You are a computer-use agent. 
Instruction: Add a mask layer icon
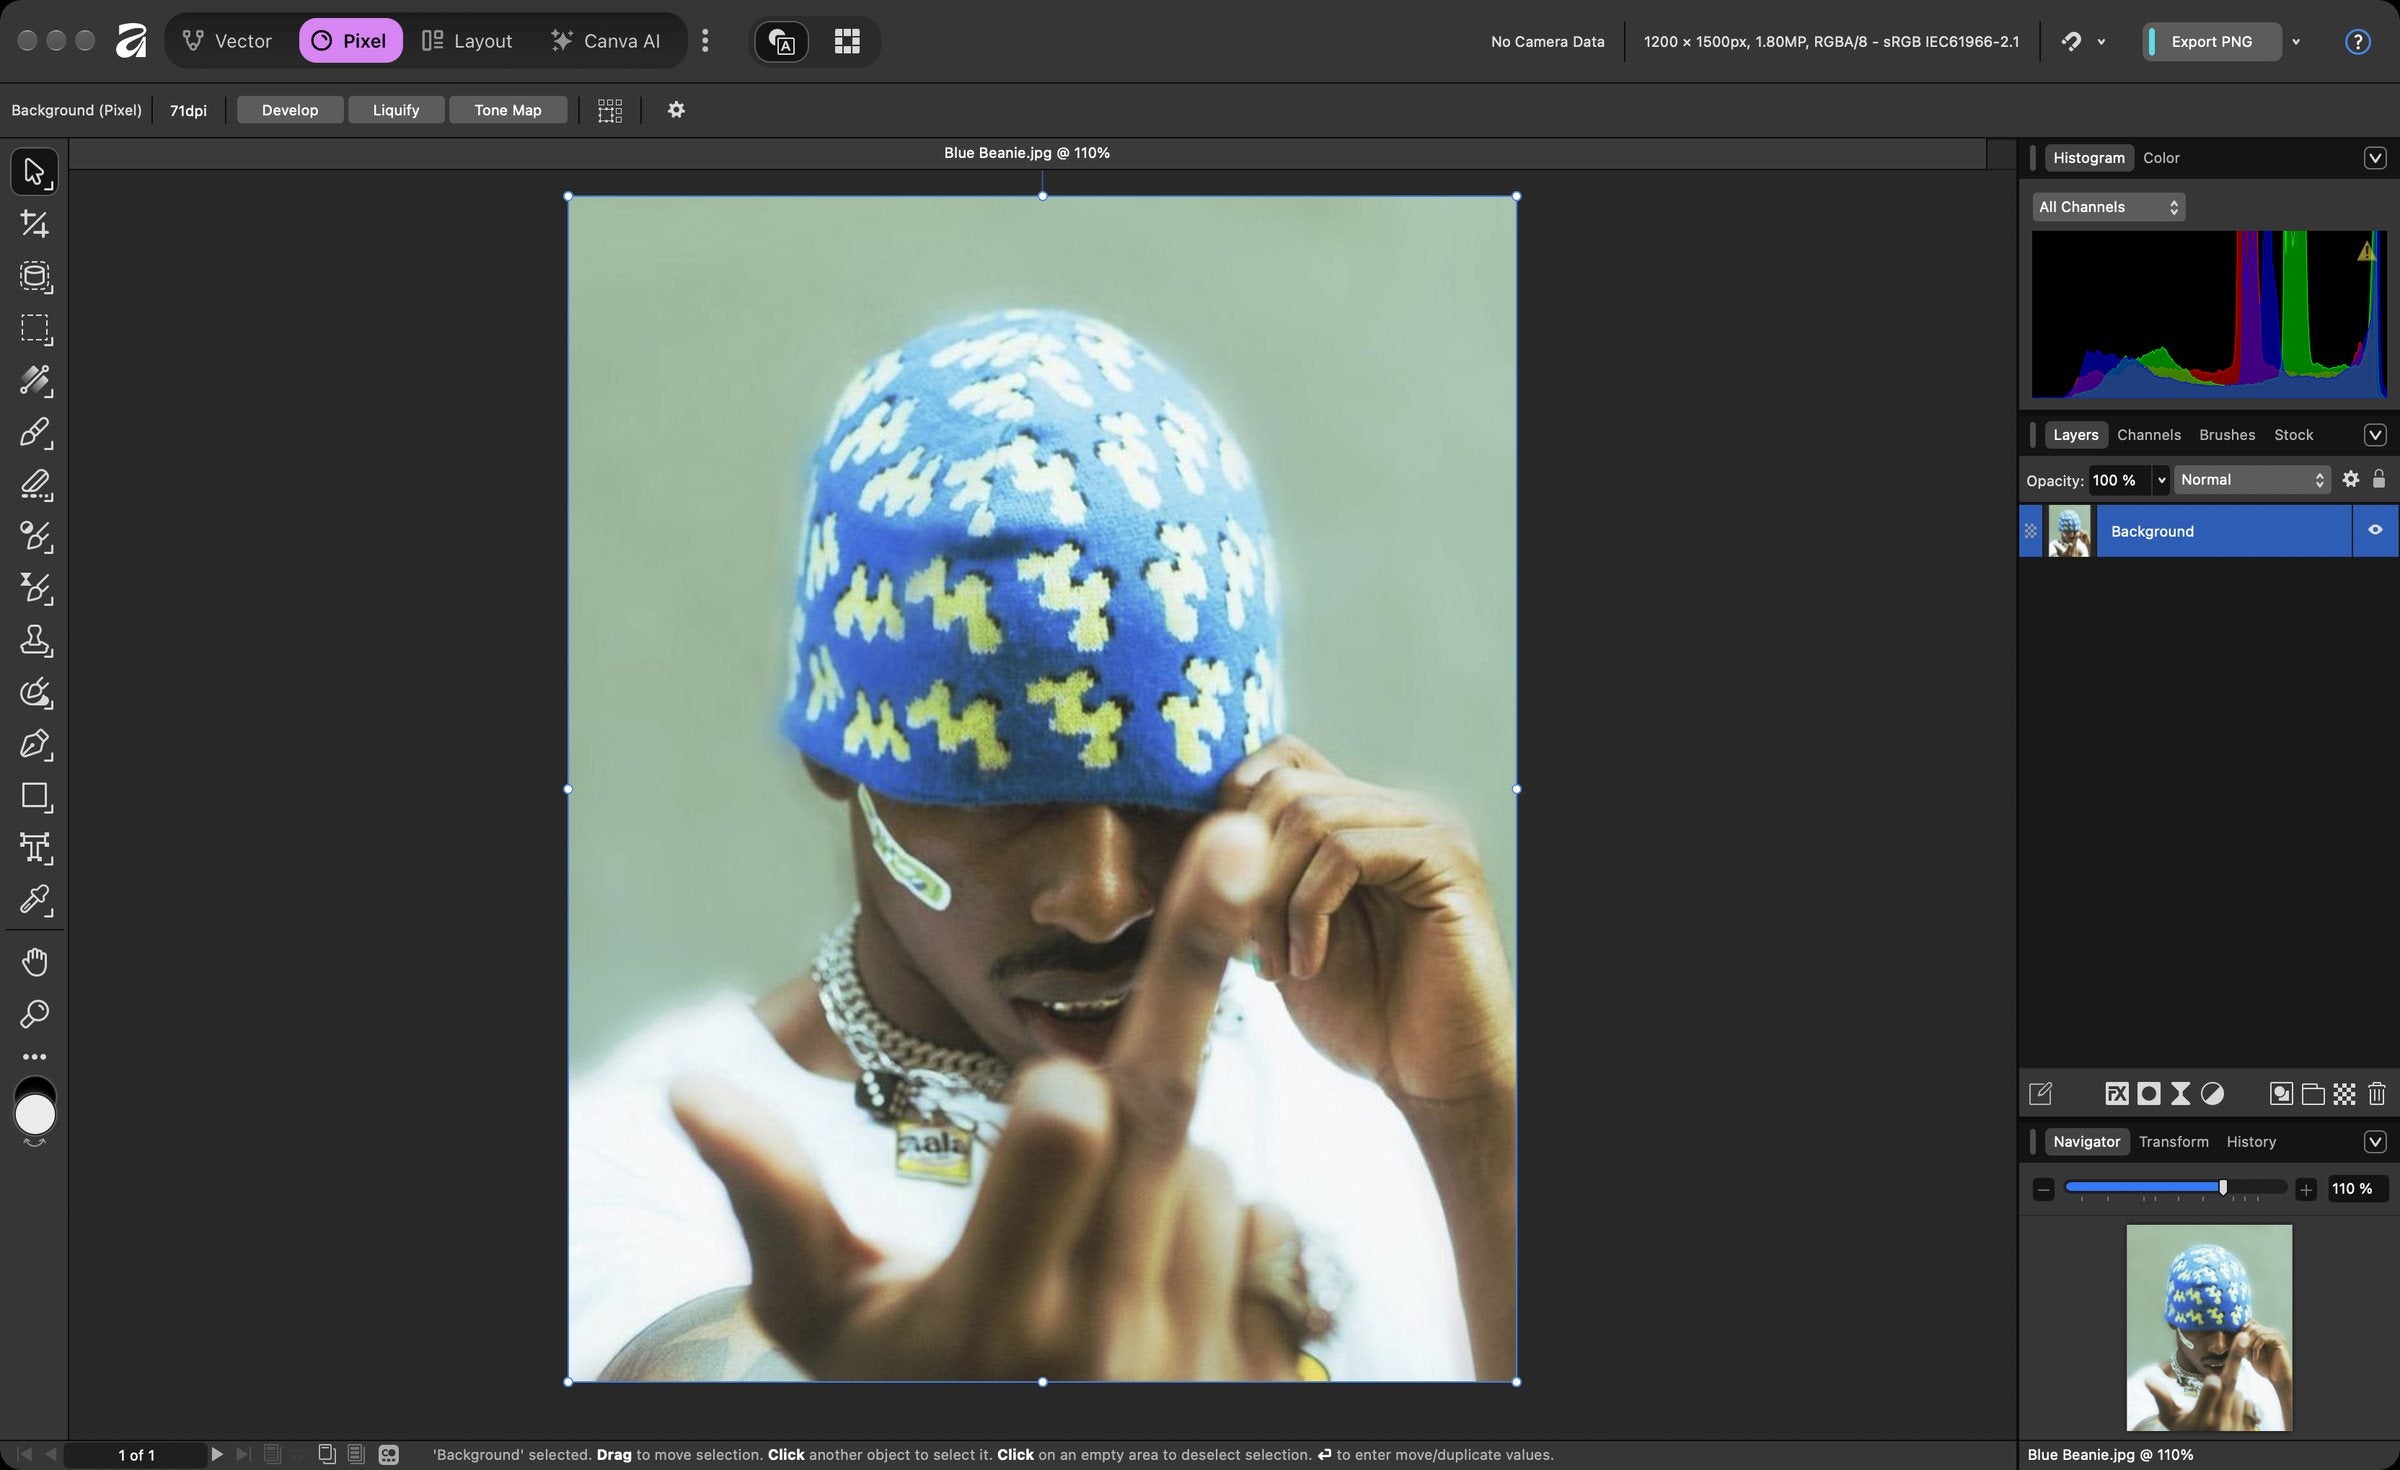2148,1094
